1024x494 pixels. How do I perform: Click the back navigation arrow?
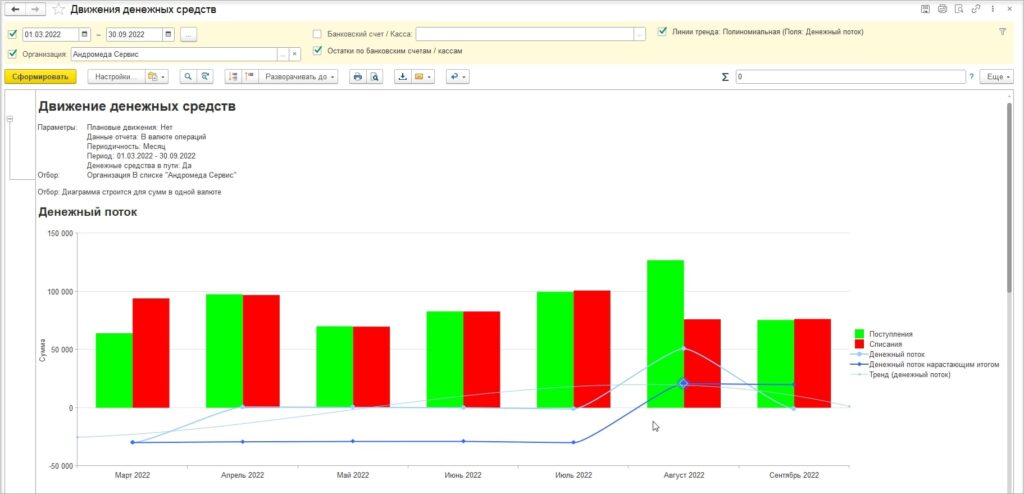(15, 10)
